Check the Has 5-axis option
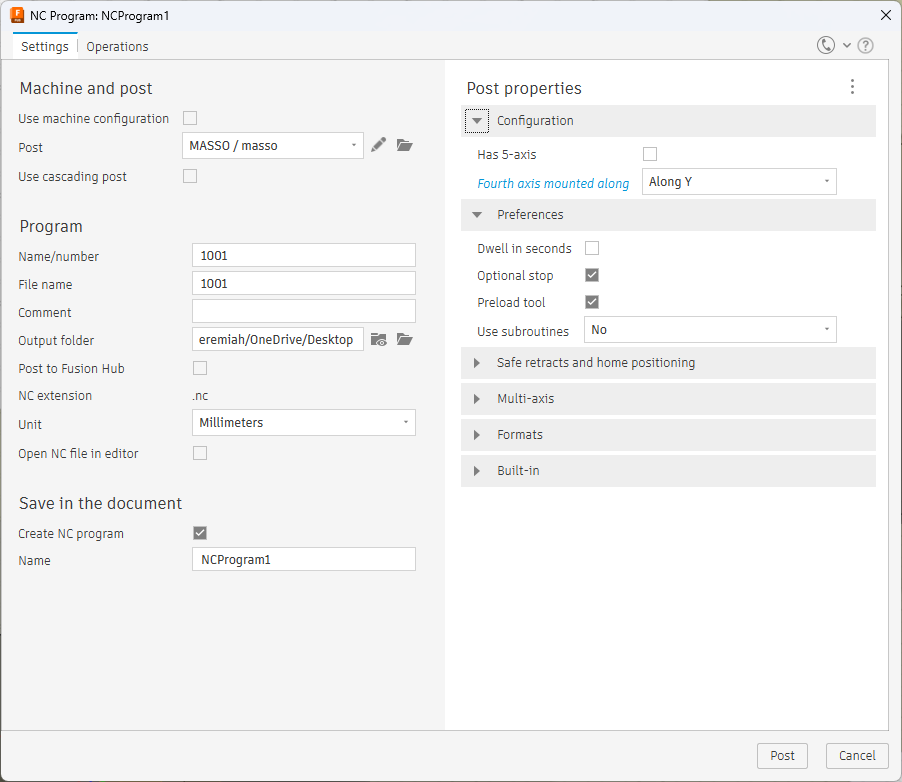This screenshot has width=902, height=782. (650, 154)
